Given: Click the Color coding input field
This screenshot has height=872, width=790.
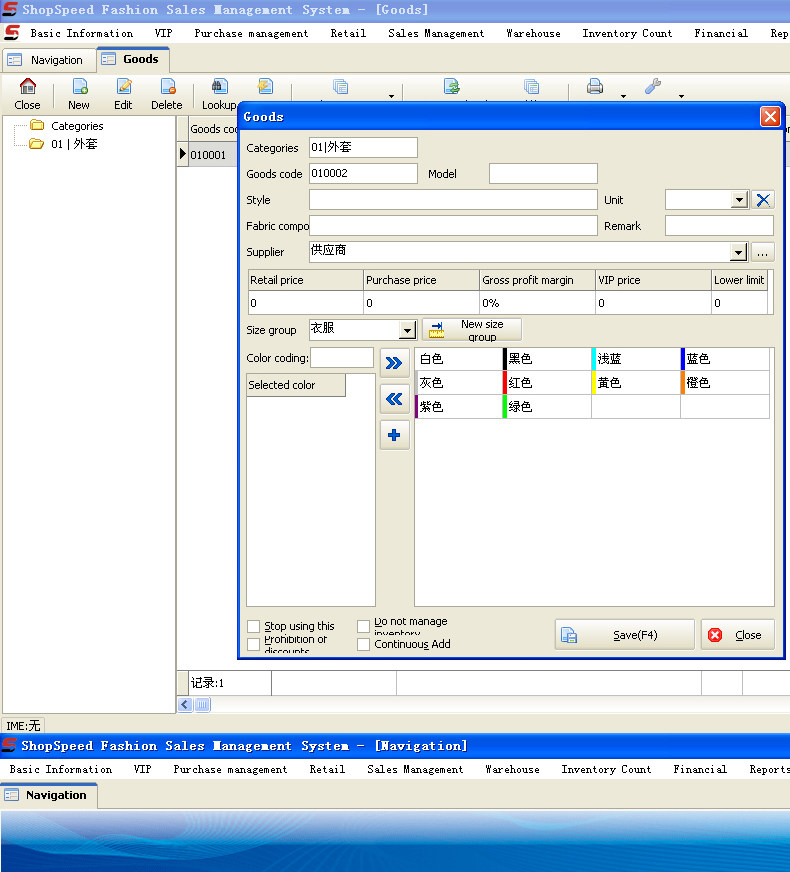Looking at the screenshot, I should click(x=341, y=358).
